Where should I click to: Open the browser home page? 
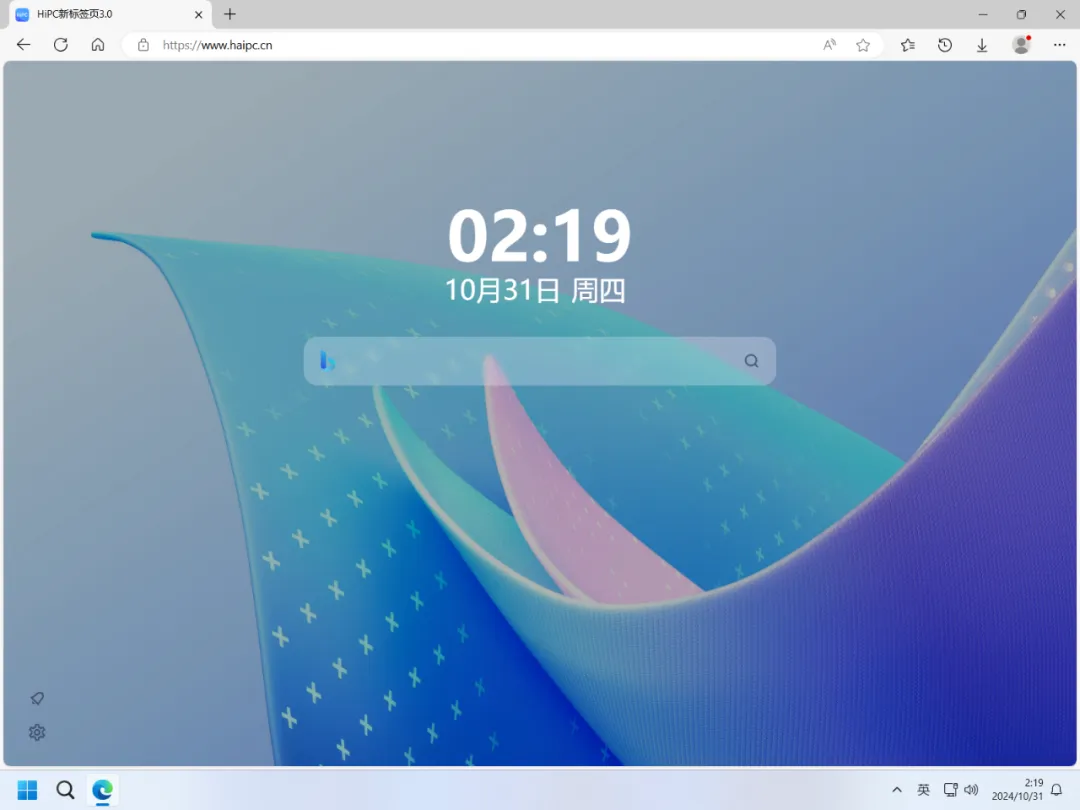(98, 45)
